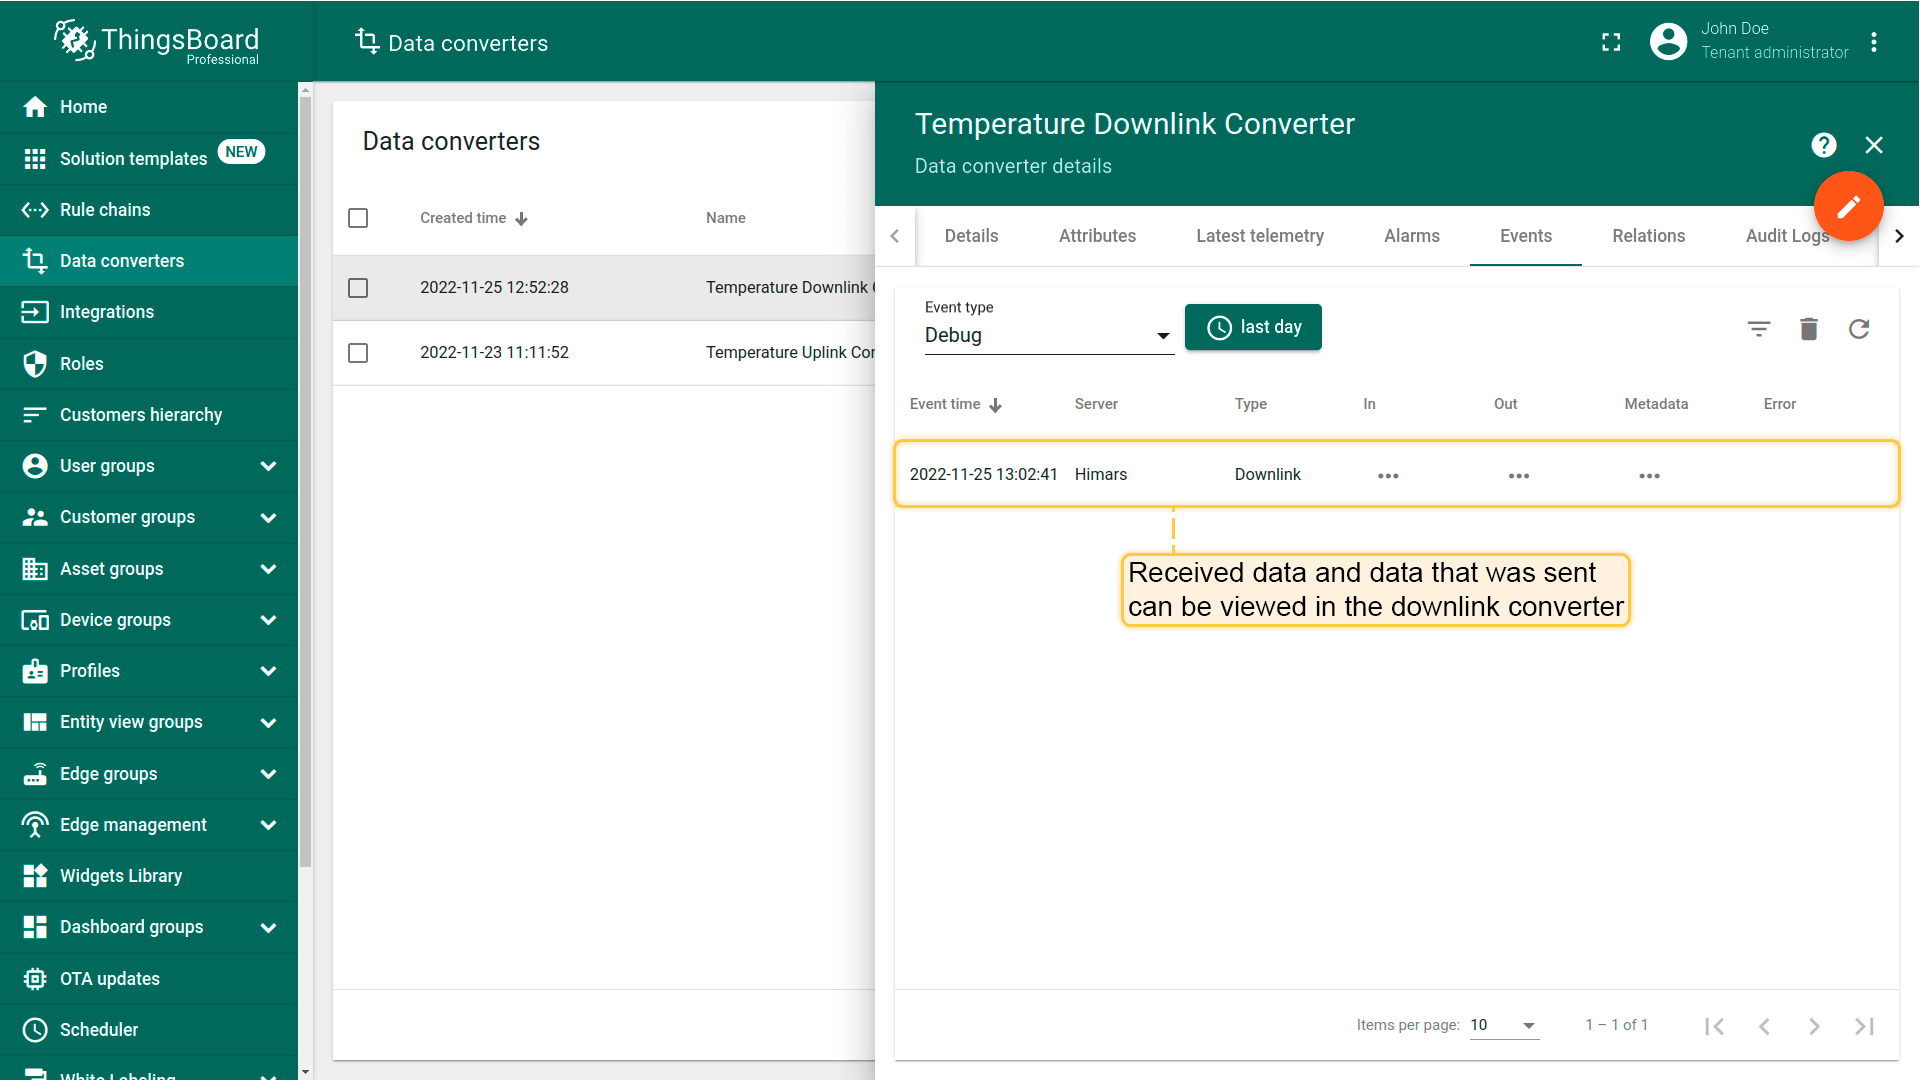Open Event type Debug dropdown

pos(1048,335)
